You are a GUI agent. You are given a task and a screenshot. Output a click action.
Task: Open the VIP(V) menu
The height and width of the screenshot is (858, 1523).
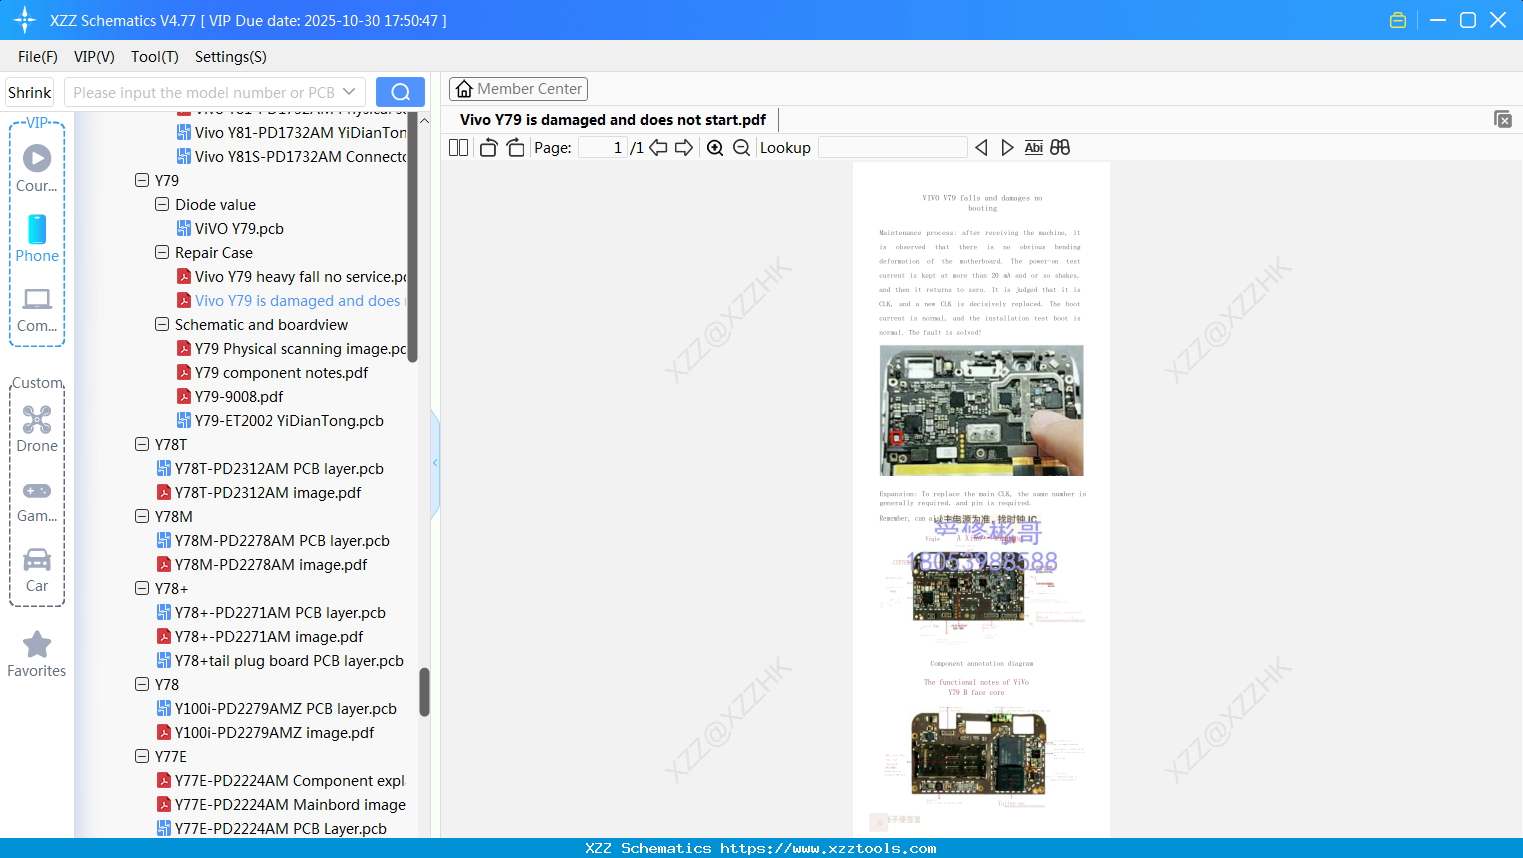point(94,57)
